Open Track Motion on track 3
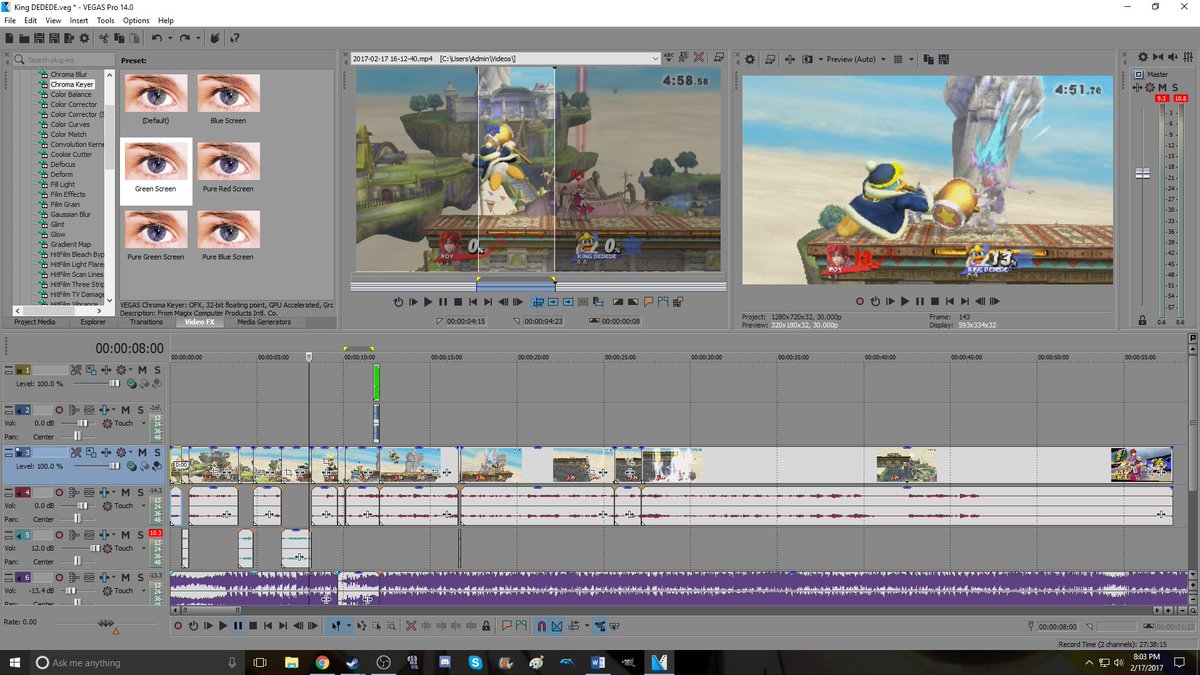 coord(91,452)
